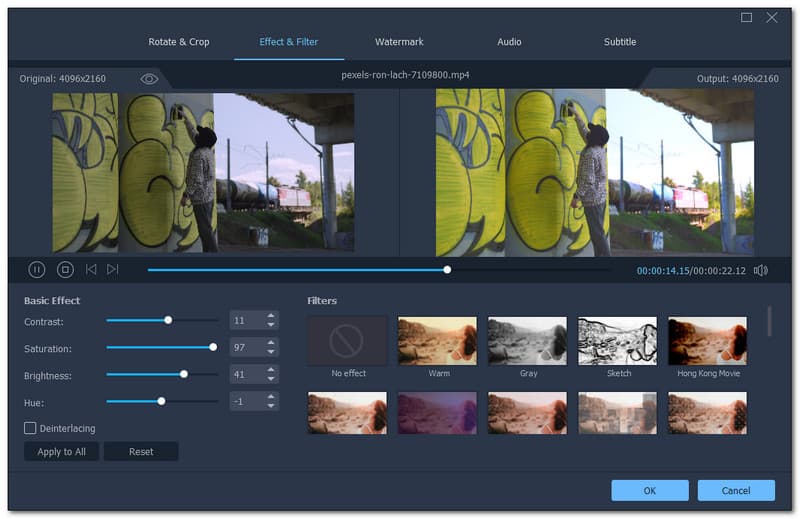Increase Brightness value with up arrow
Screen dimensions: 800x519
coord(270,369)
